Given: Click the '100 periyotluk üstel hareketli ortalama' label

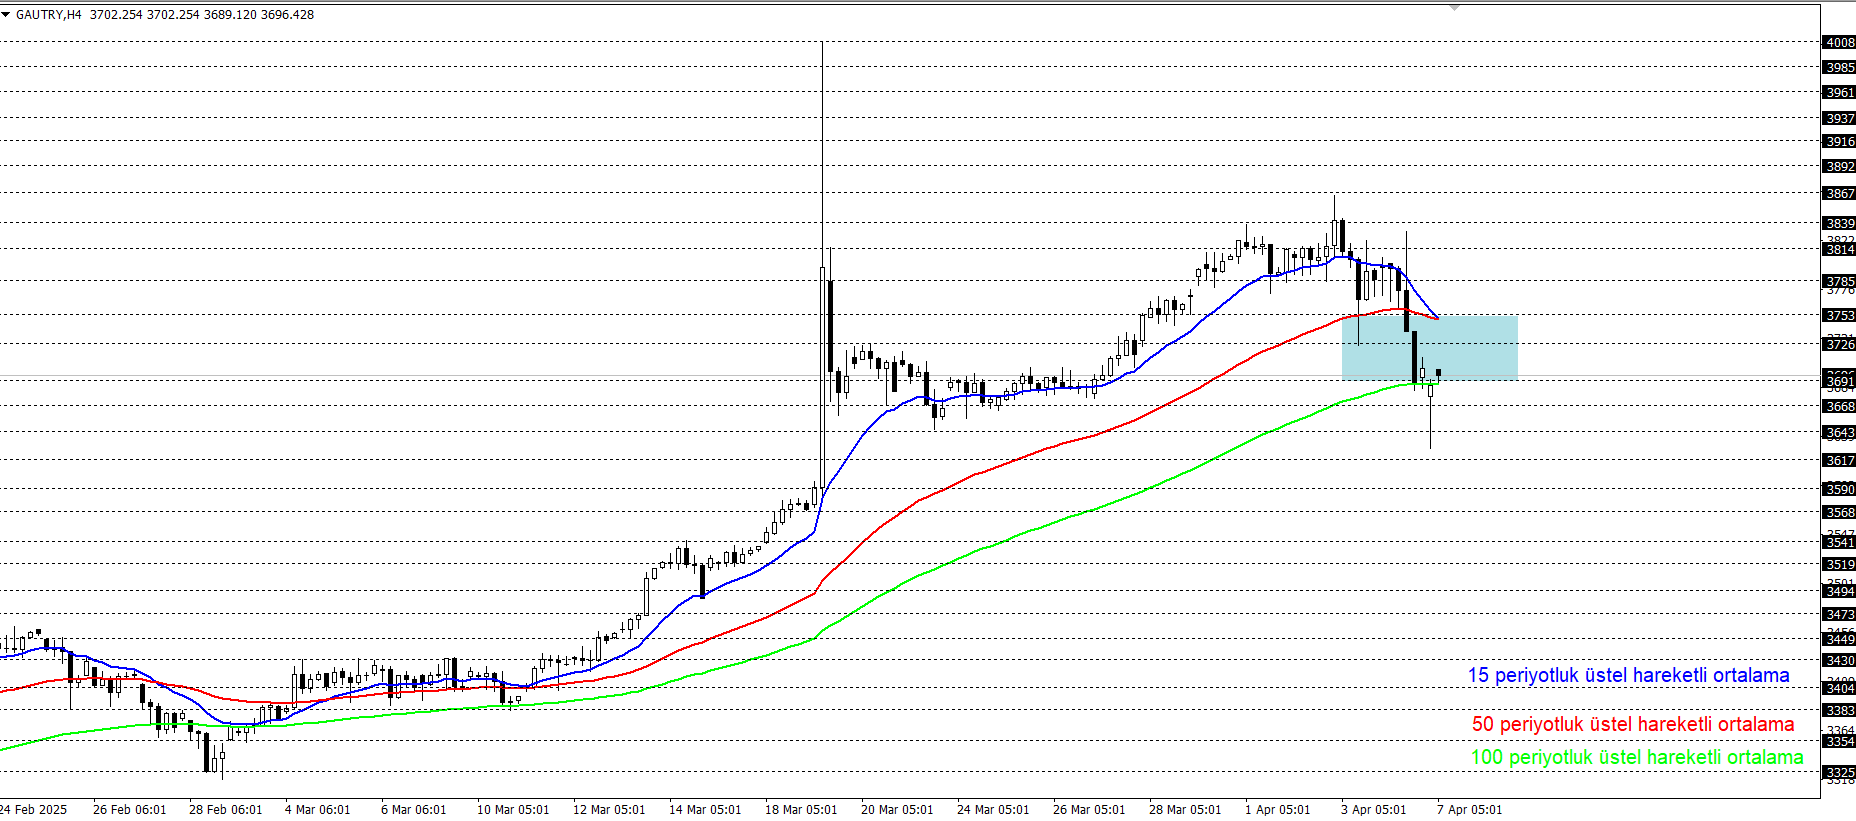Looking at the screenshot, I should click(1637, 757).
